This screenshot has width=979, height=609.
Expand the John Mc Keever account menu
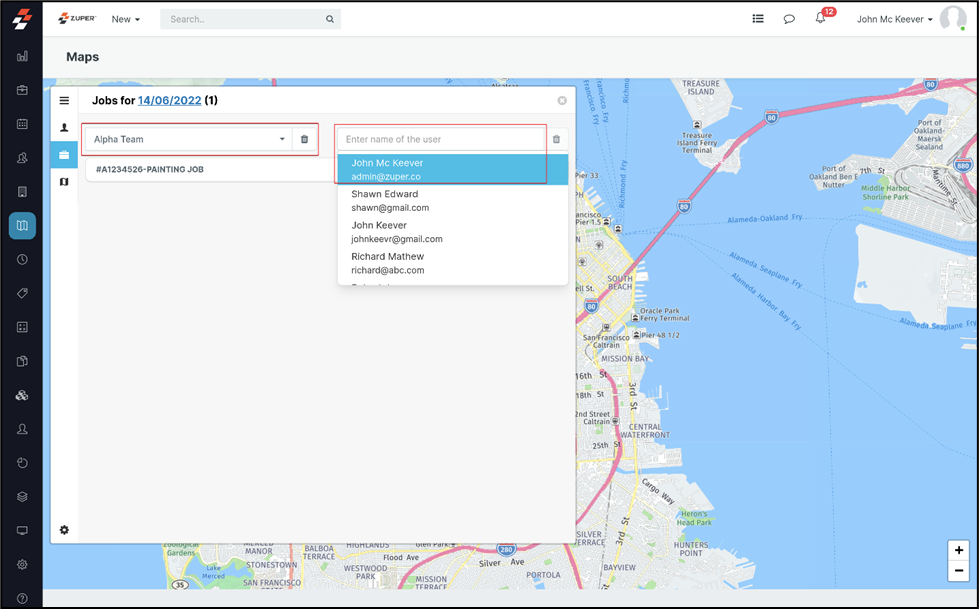click(x=894, y=19)
